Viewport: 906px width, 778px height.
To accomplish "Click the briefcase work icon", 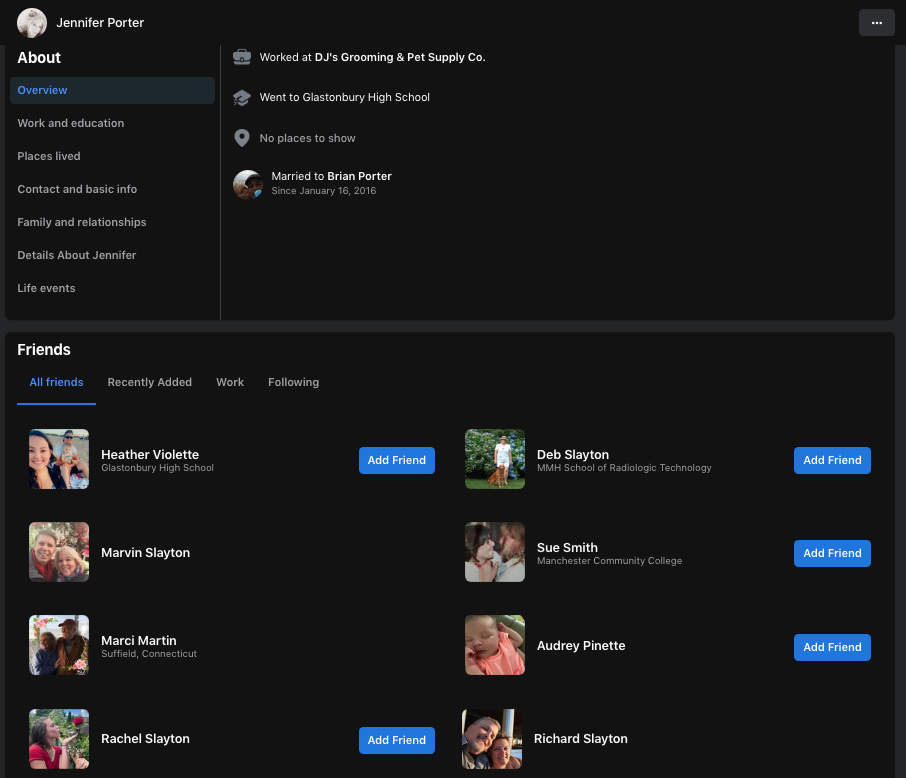I will (x=242, y=57).
